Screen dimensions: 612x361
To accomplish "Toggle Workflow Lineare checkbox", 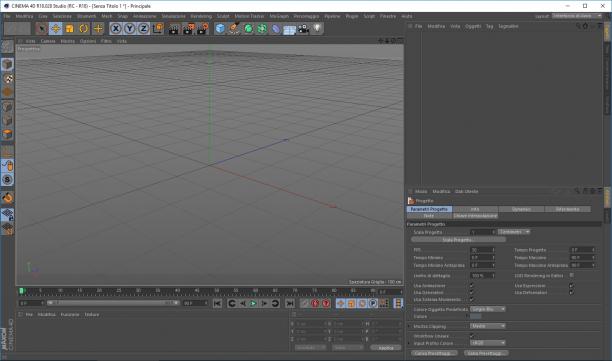I will 472,336.
